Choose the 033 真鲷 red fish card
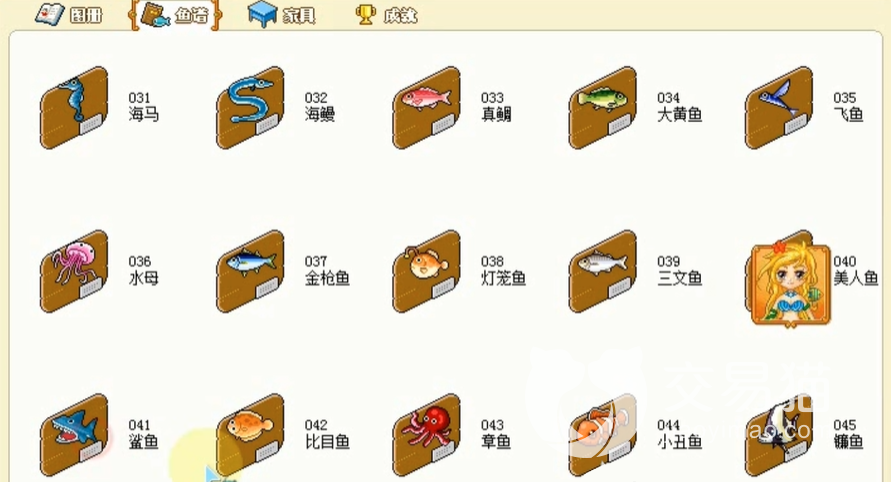 (426, 108)
